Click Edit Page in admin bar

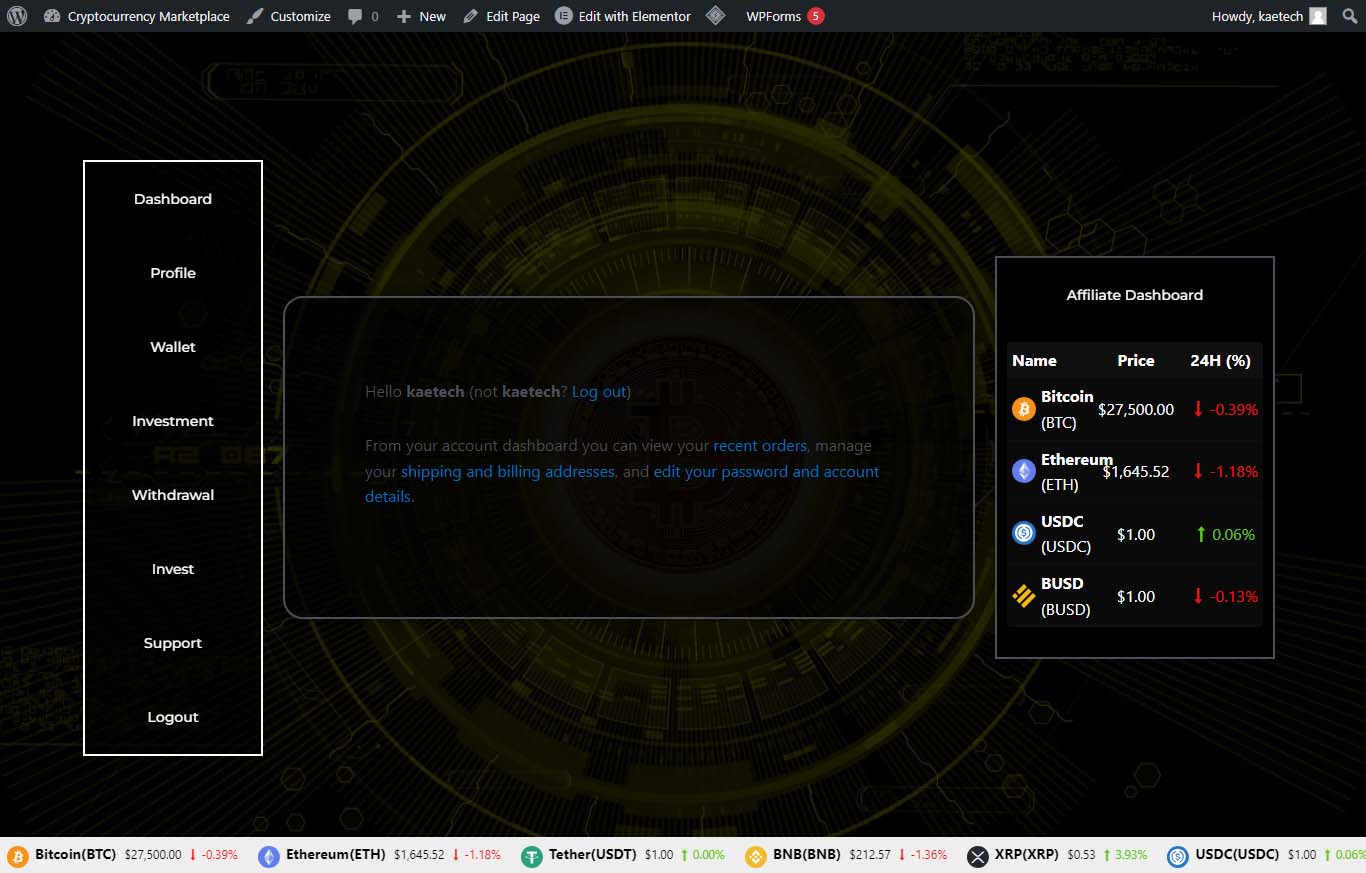(x=501, y=16)
